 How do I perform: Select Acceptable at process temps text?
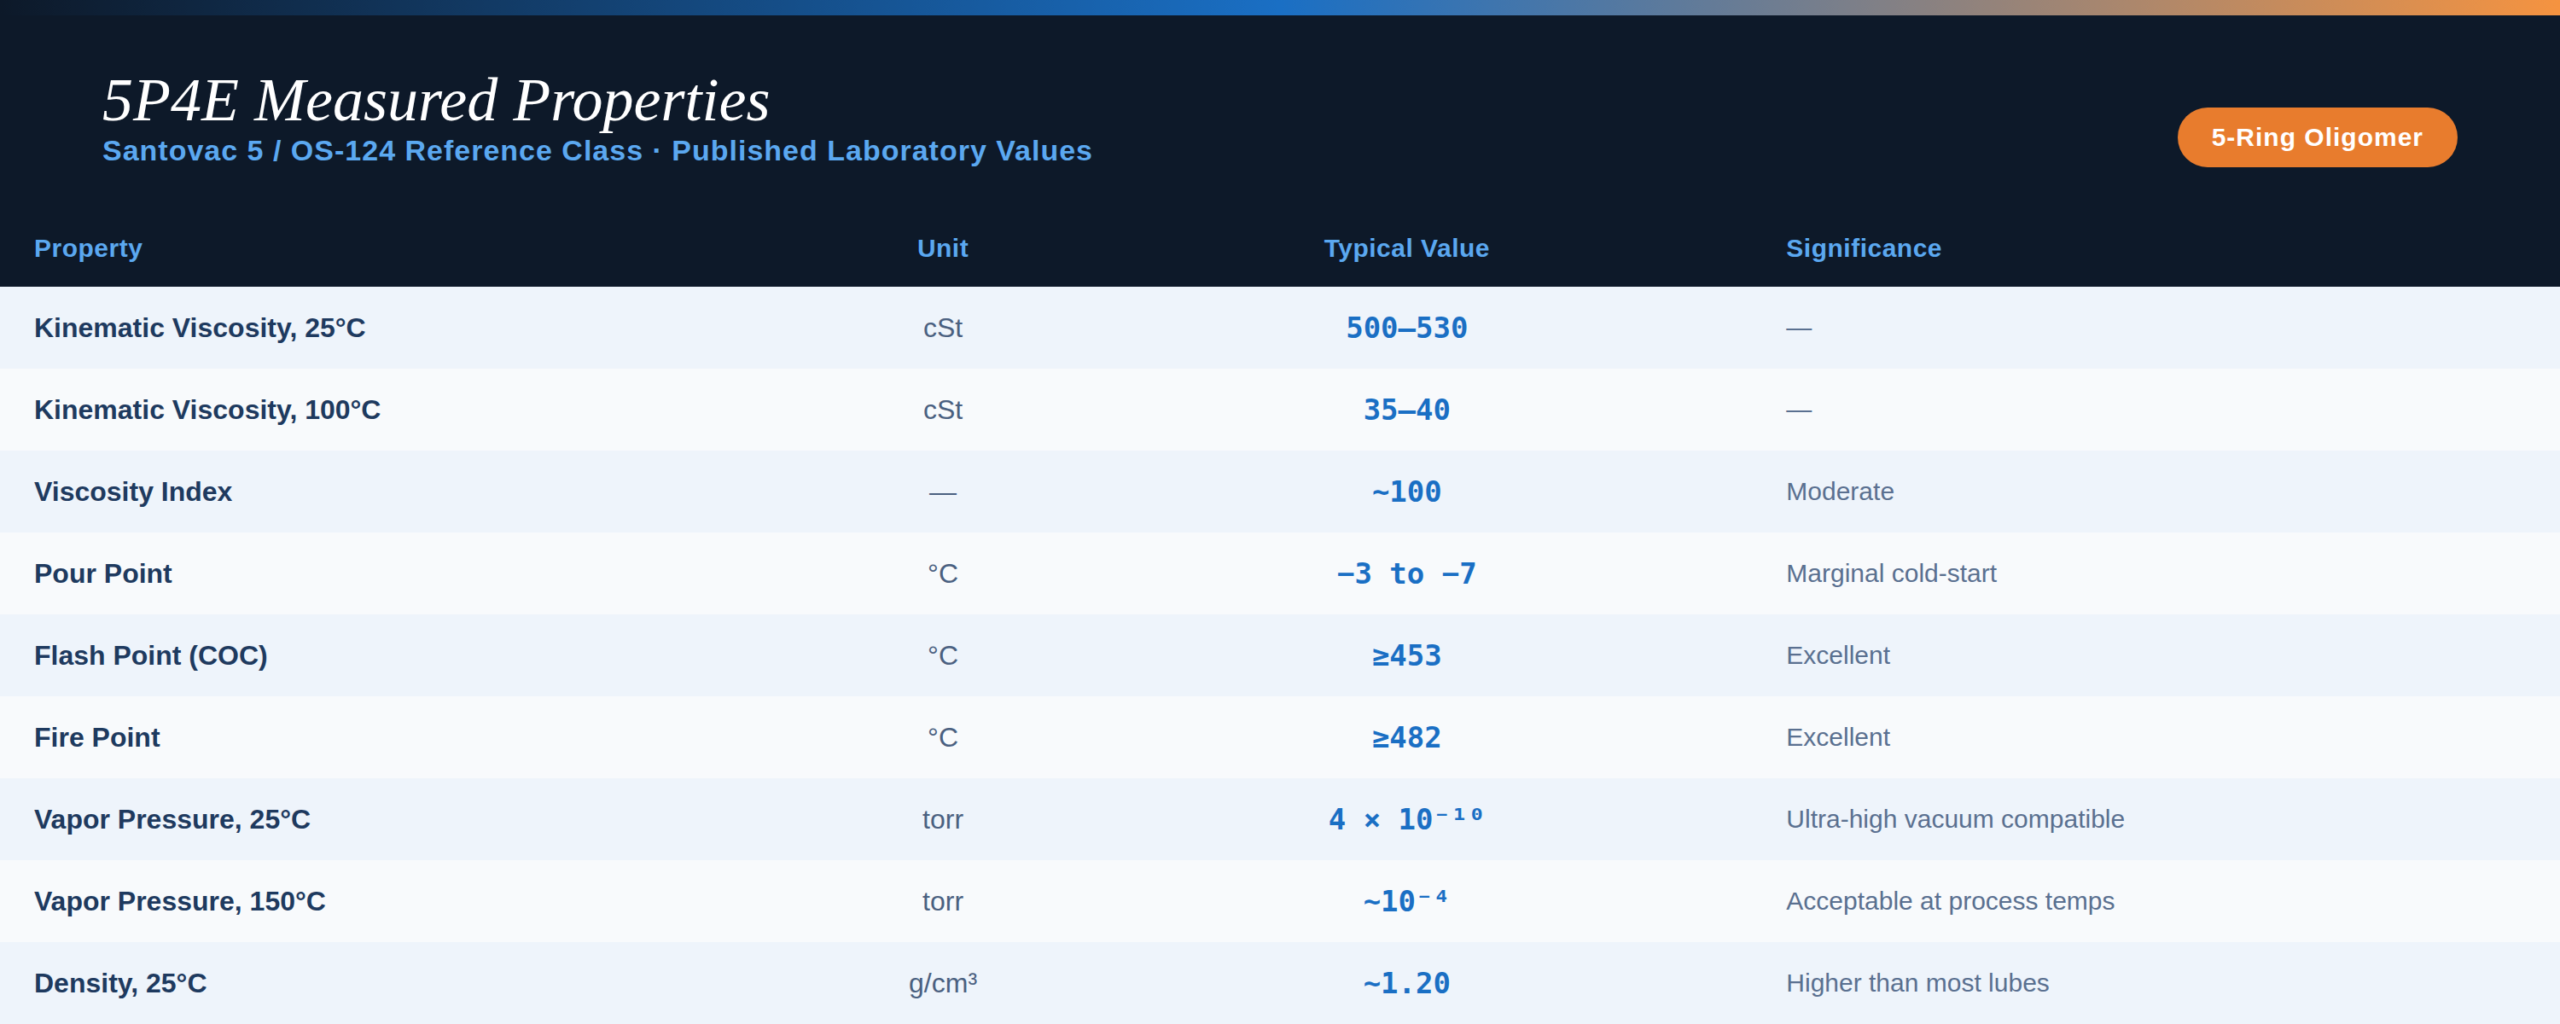[1950, 902]
